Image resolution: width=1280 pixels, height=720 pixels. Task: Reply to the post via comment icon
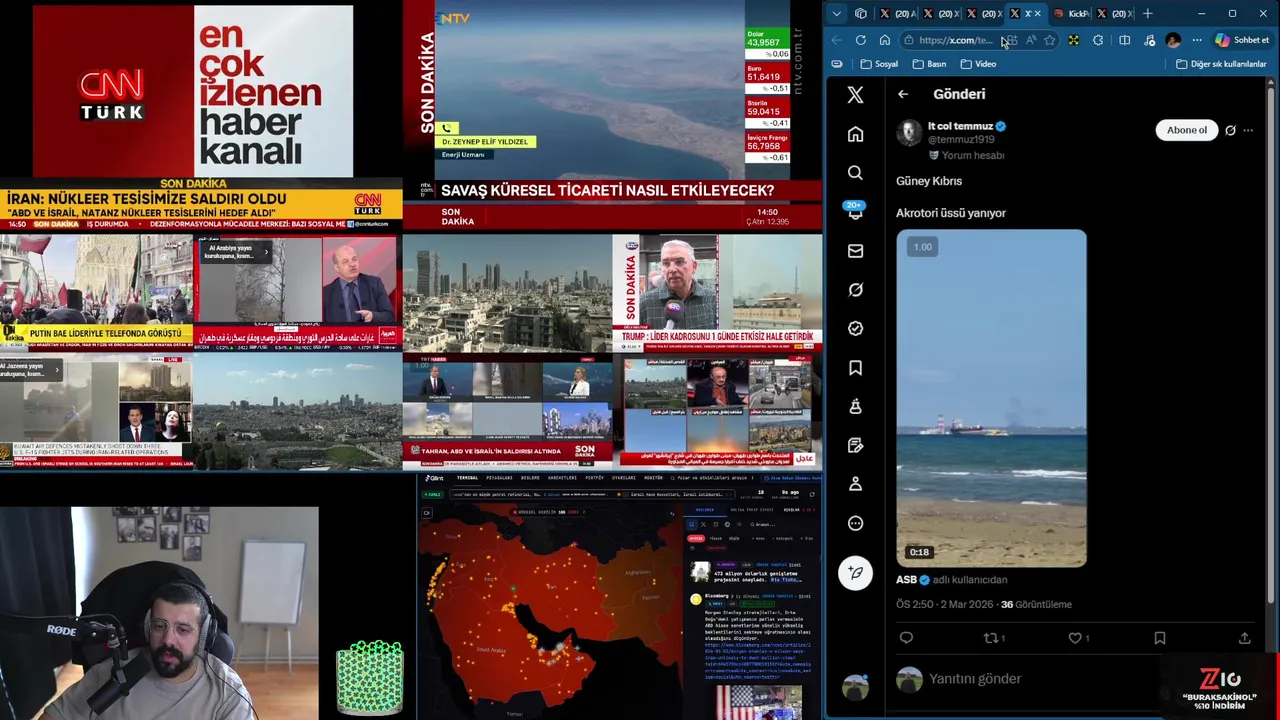[906, 638]
